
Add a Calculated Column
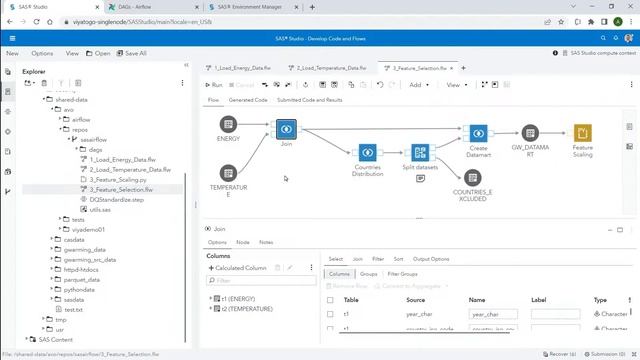[x=238, y=268]
